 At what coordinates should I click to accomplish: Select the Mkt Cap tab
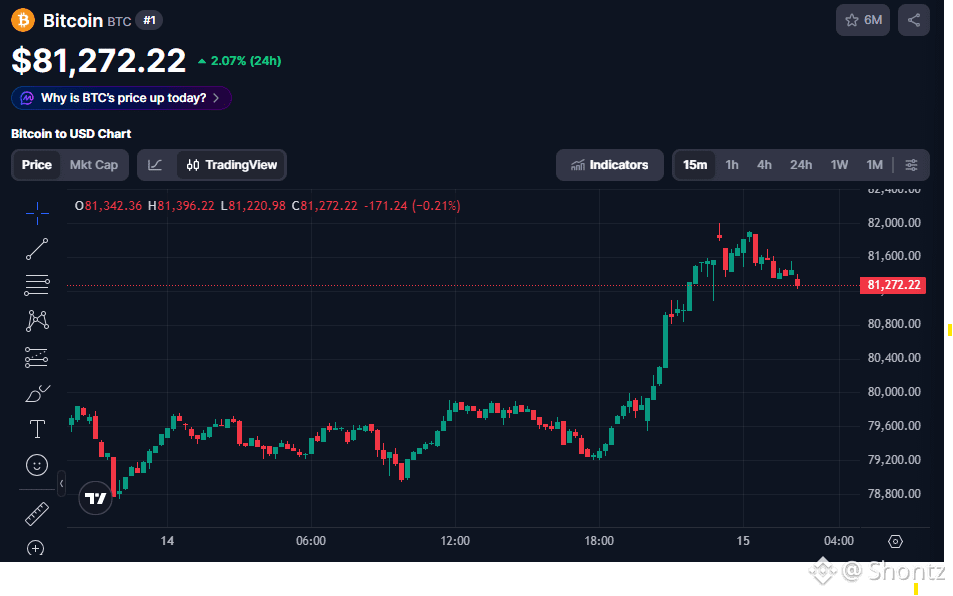[x=94, y=165]
